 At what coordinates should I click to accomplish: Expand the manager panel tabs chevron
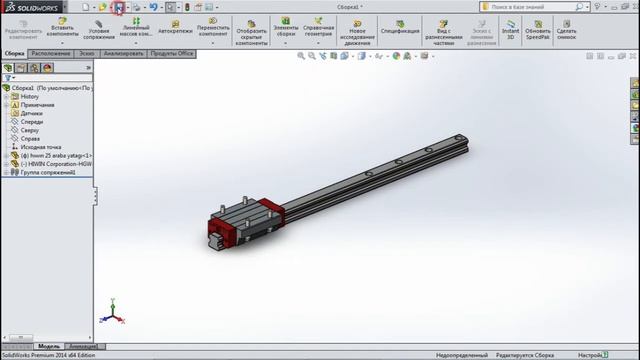[89, 68]
